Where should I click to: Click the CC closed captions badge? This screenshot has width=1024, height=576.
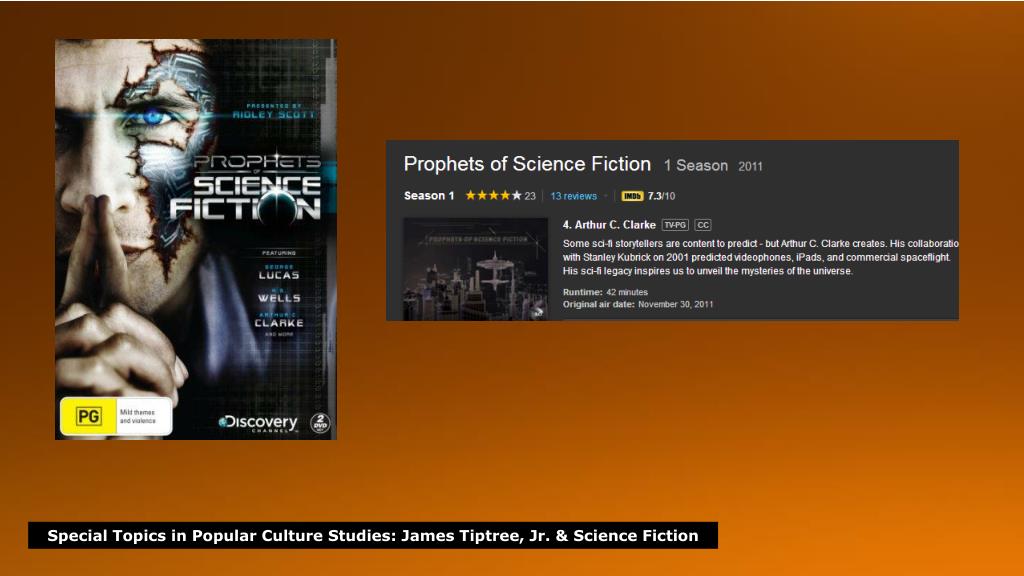click(x=703, y=225)
